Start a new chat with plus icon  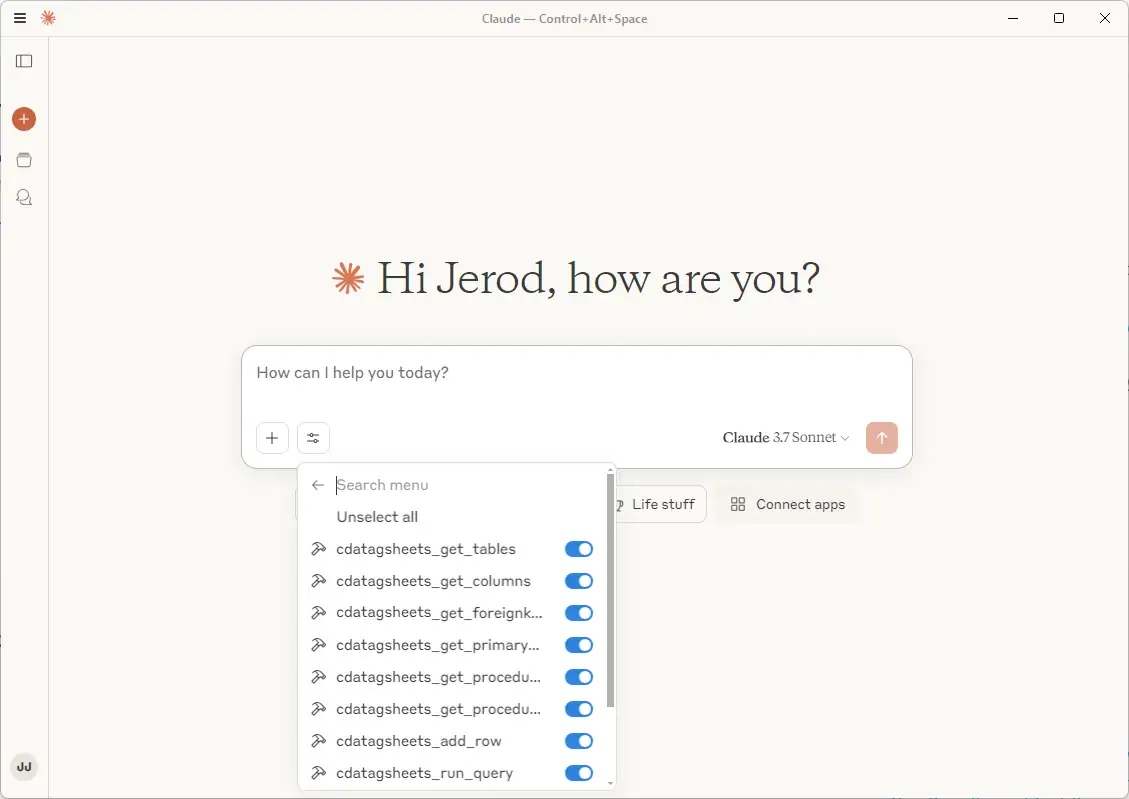24,119
